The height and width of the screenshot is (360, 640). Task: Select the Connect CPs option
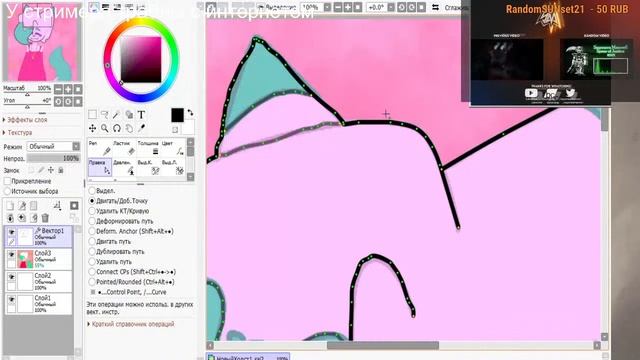(92, 271)
